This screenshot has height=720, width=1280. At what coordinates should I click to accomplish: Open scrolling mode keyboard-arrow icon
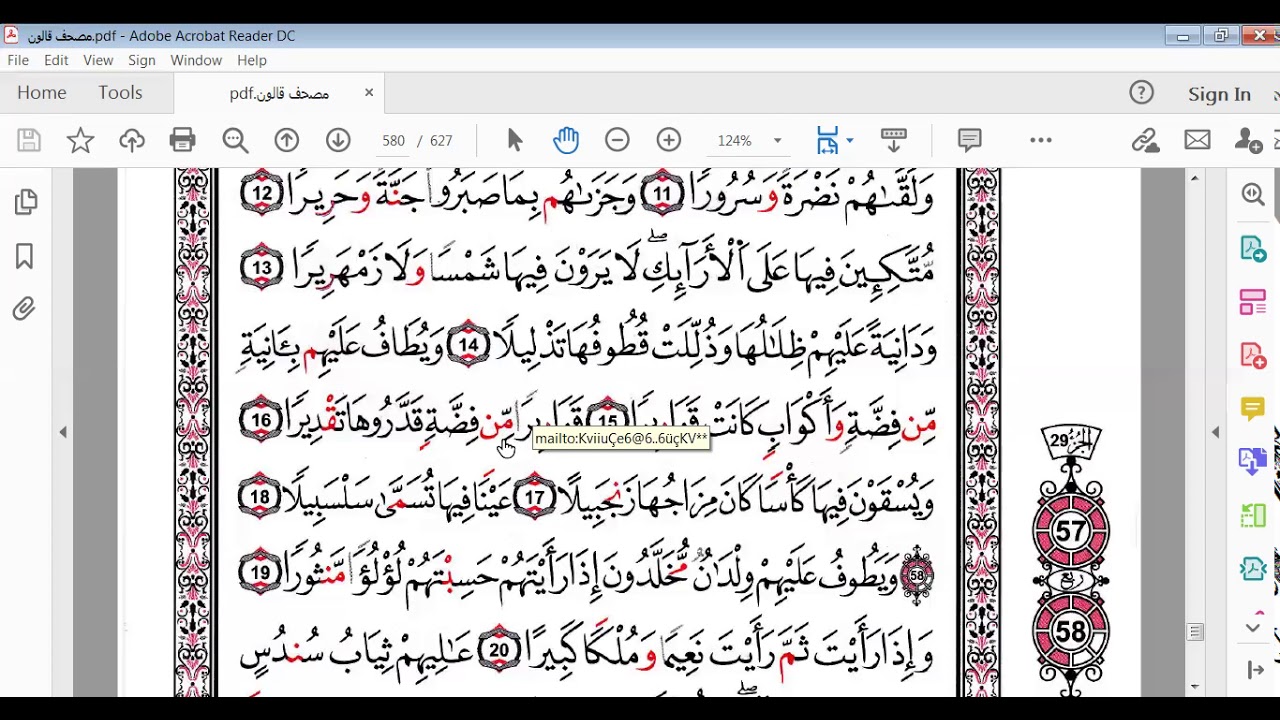pos(893,141)
